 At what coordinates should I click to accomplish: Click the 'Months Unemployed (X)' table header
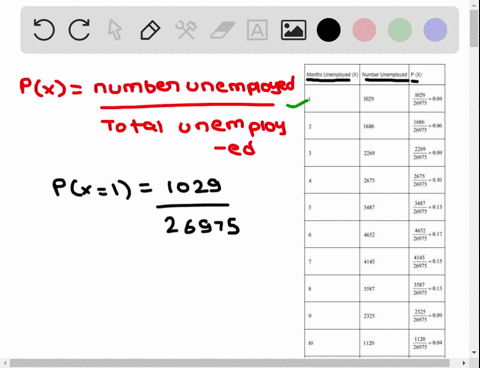(x=332, y=74)
